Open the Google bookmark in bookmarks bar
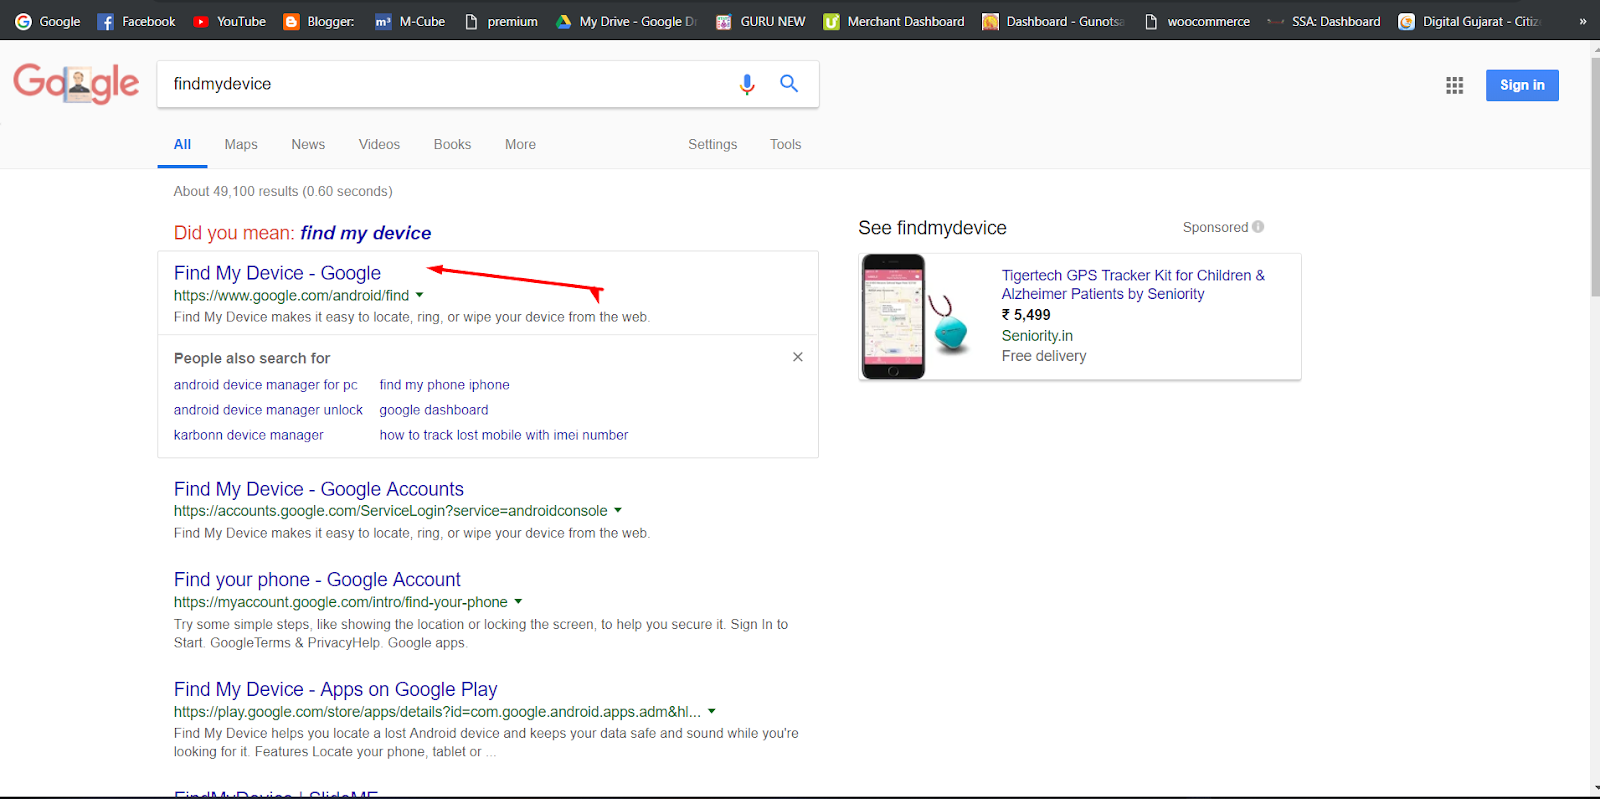This screenshot has height=799, width=1600. 47,21
